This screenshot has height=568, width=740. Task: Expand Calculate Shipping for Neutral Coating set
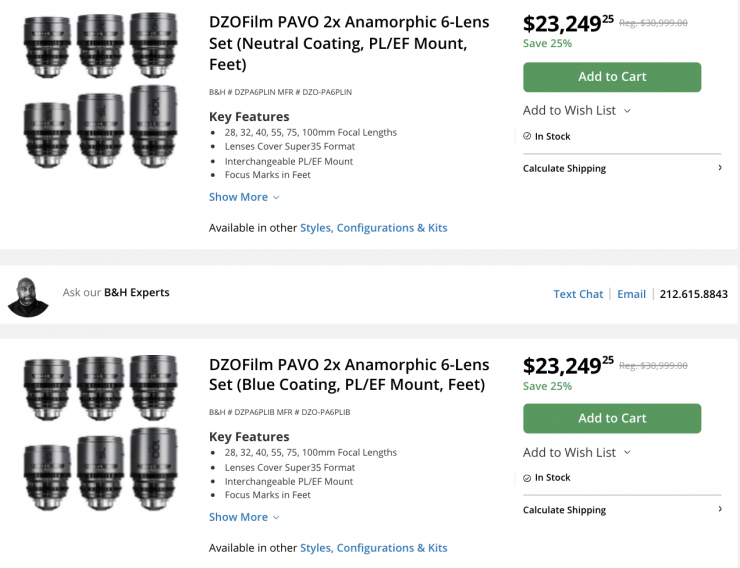(621, 169)
